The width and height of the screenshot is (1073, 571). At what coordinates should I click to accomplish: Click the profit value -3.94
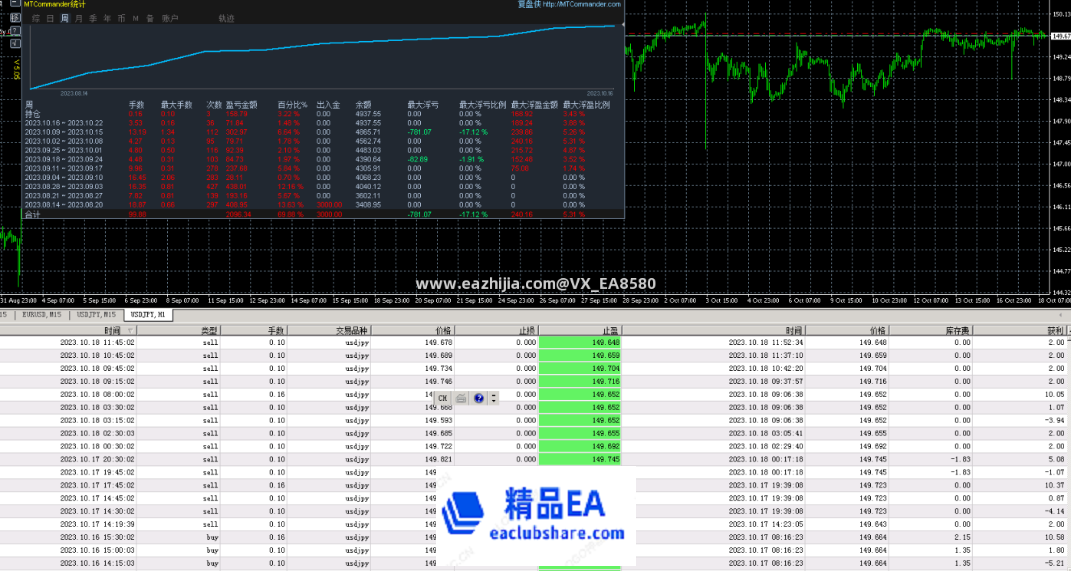(1055, 420)
